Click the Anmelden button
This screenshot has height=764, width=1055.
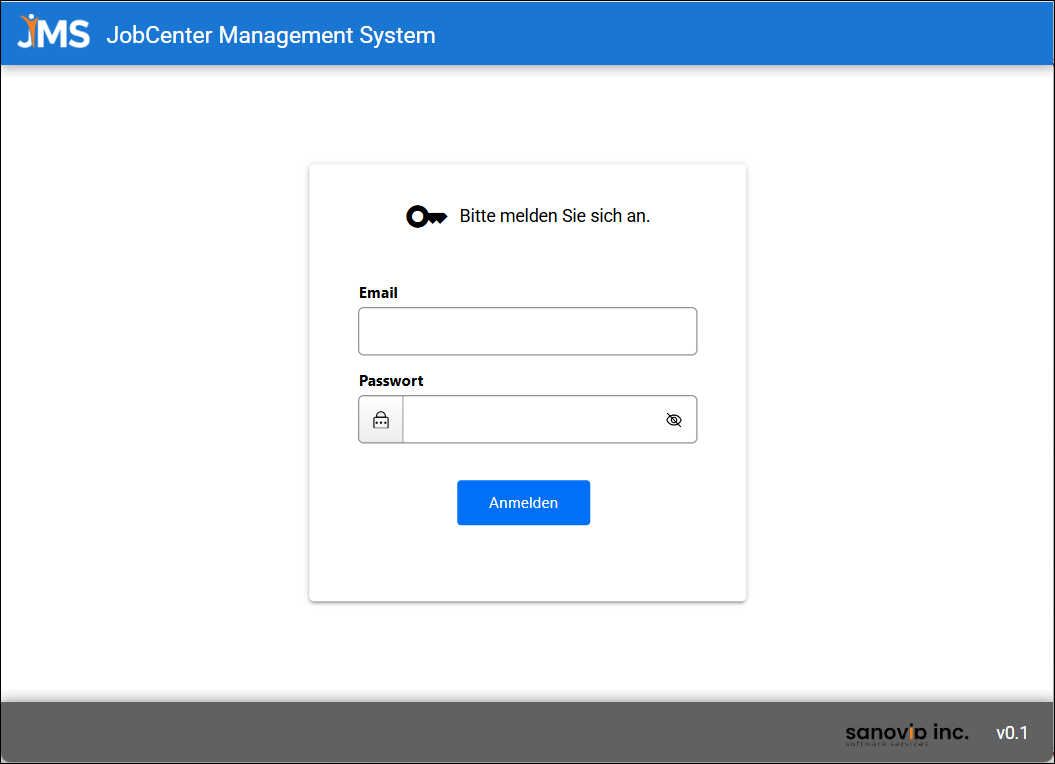(x=523, y=503)
